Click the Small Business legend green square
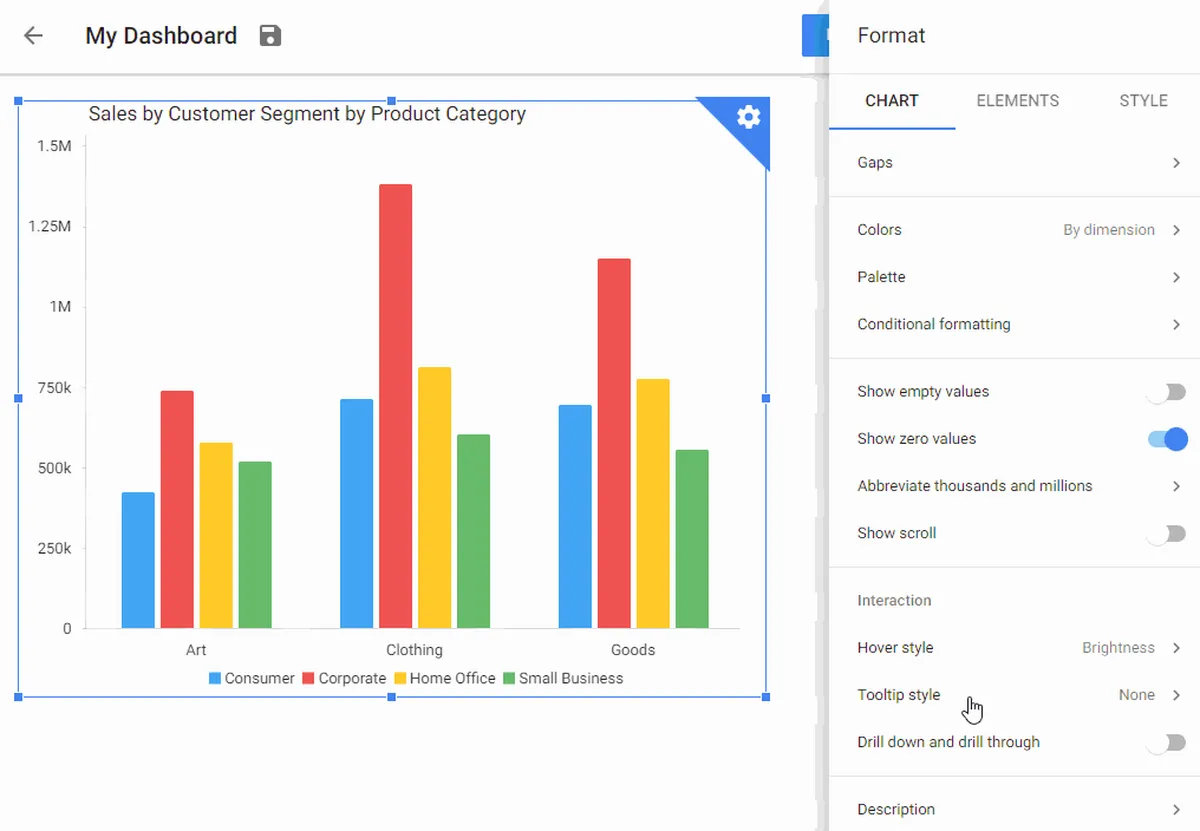This screenshot has width=1200, height=831. pyautogui.click(x=509, y=678)
